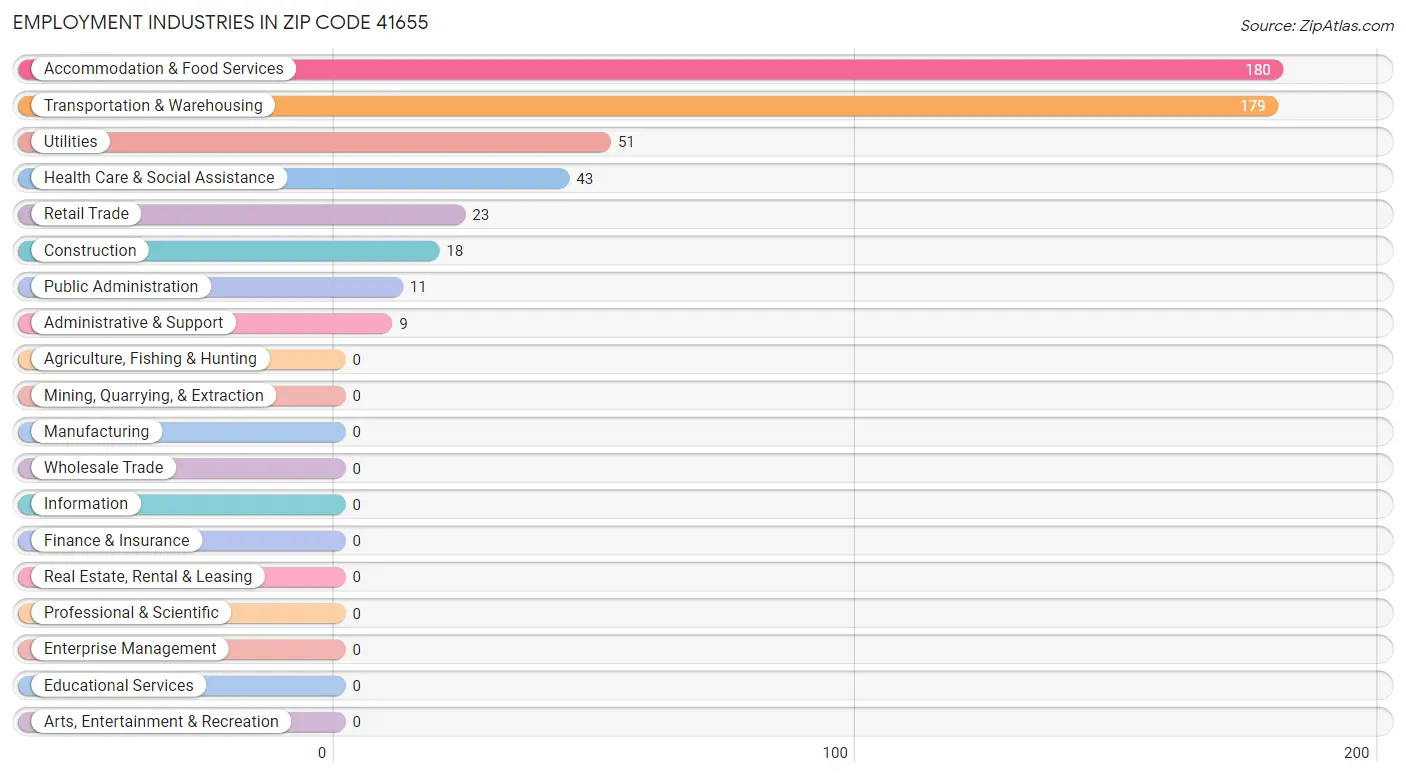Click the Administrative & Support value 9
Screen dimensions: 1406x777
pos(403,323)
